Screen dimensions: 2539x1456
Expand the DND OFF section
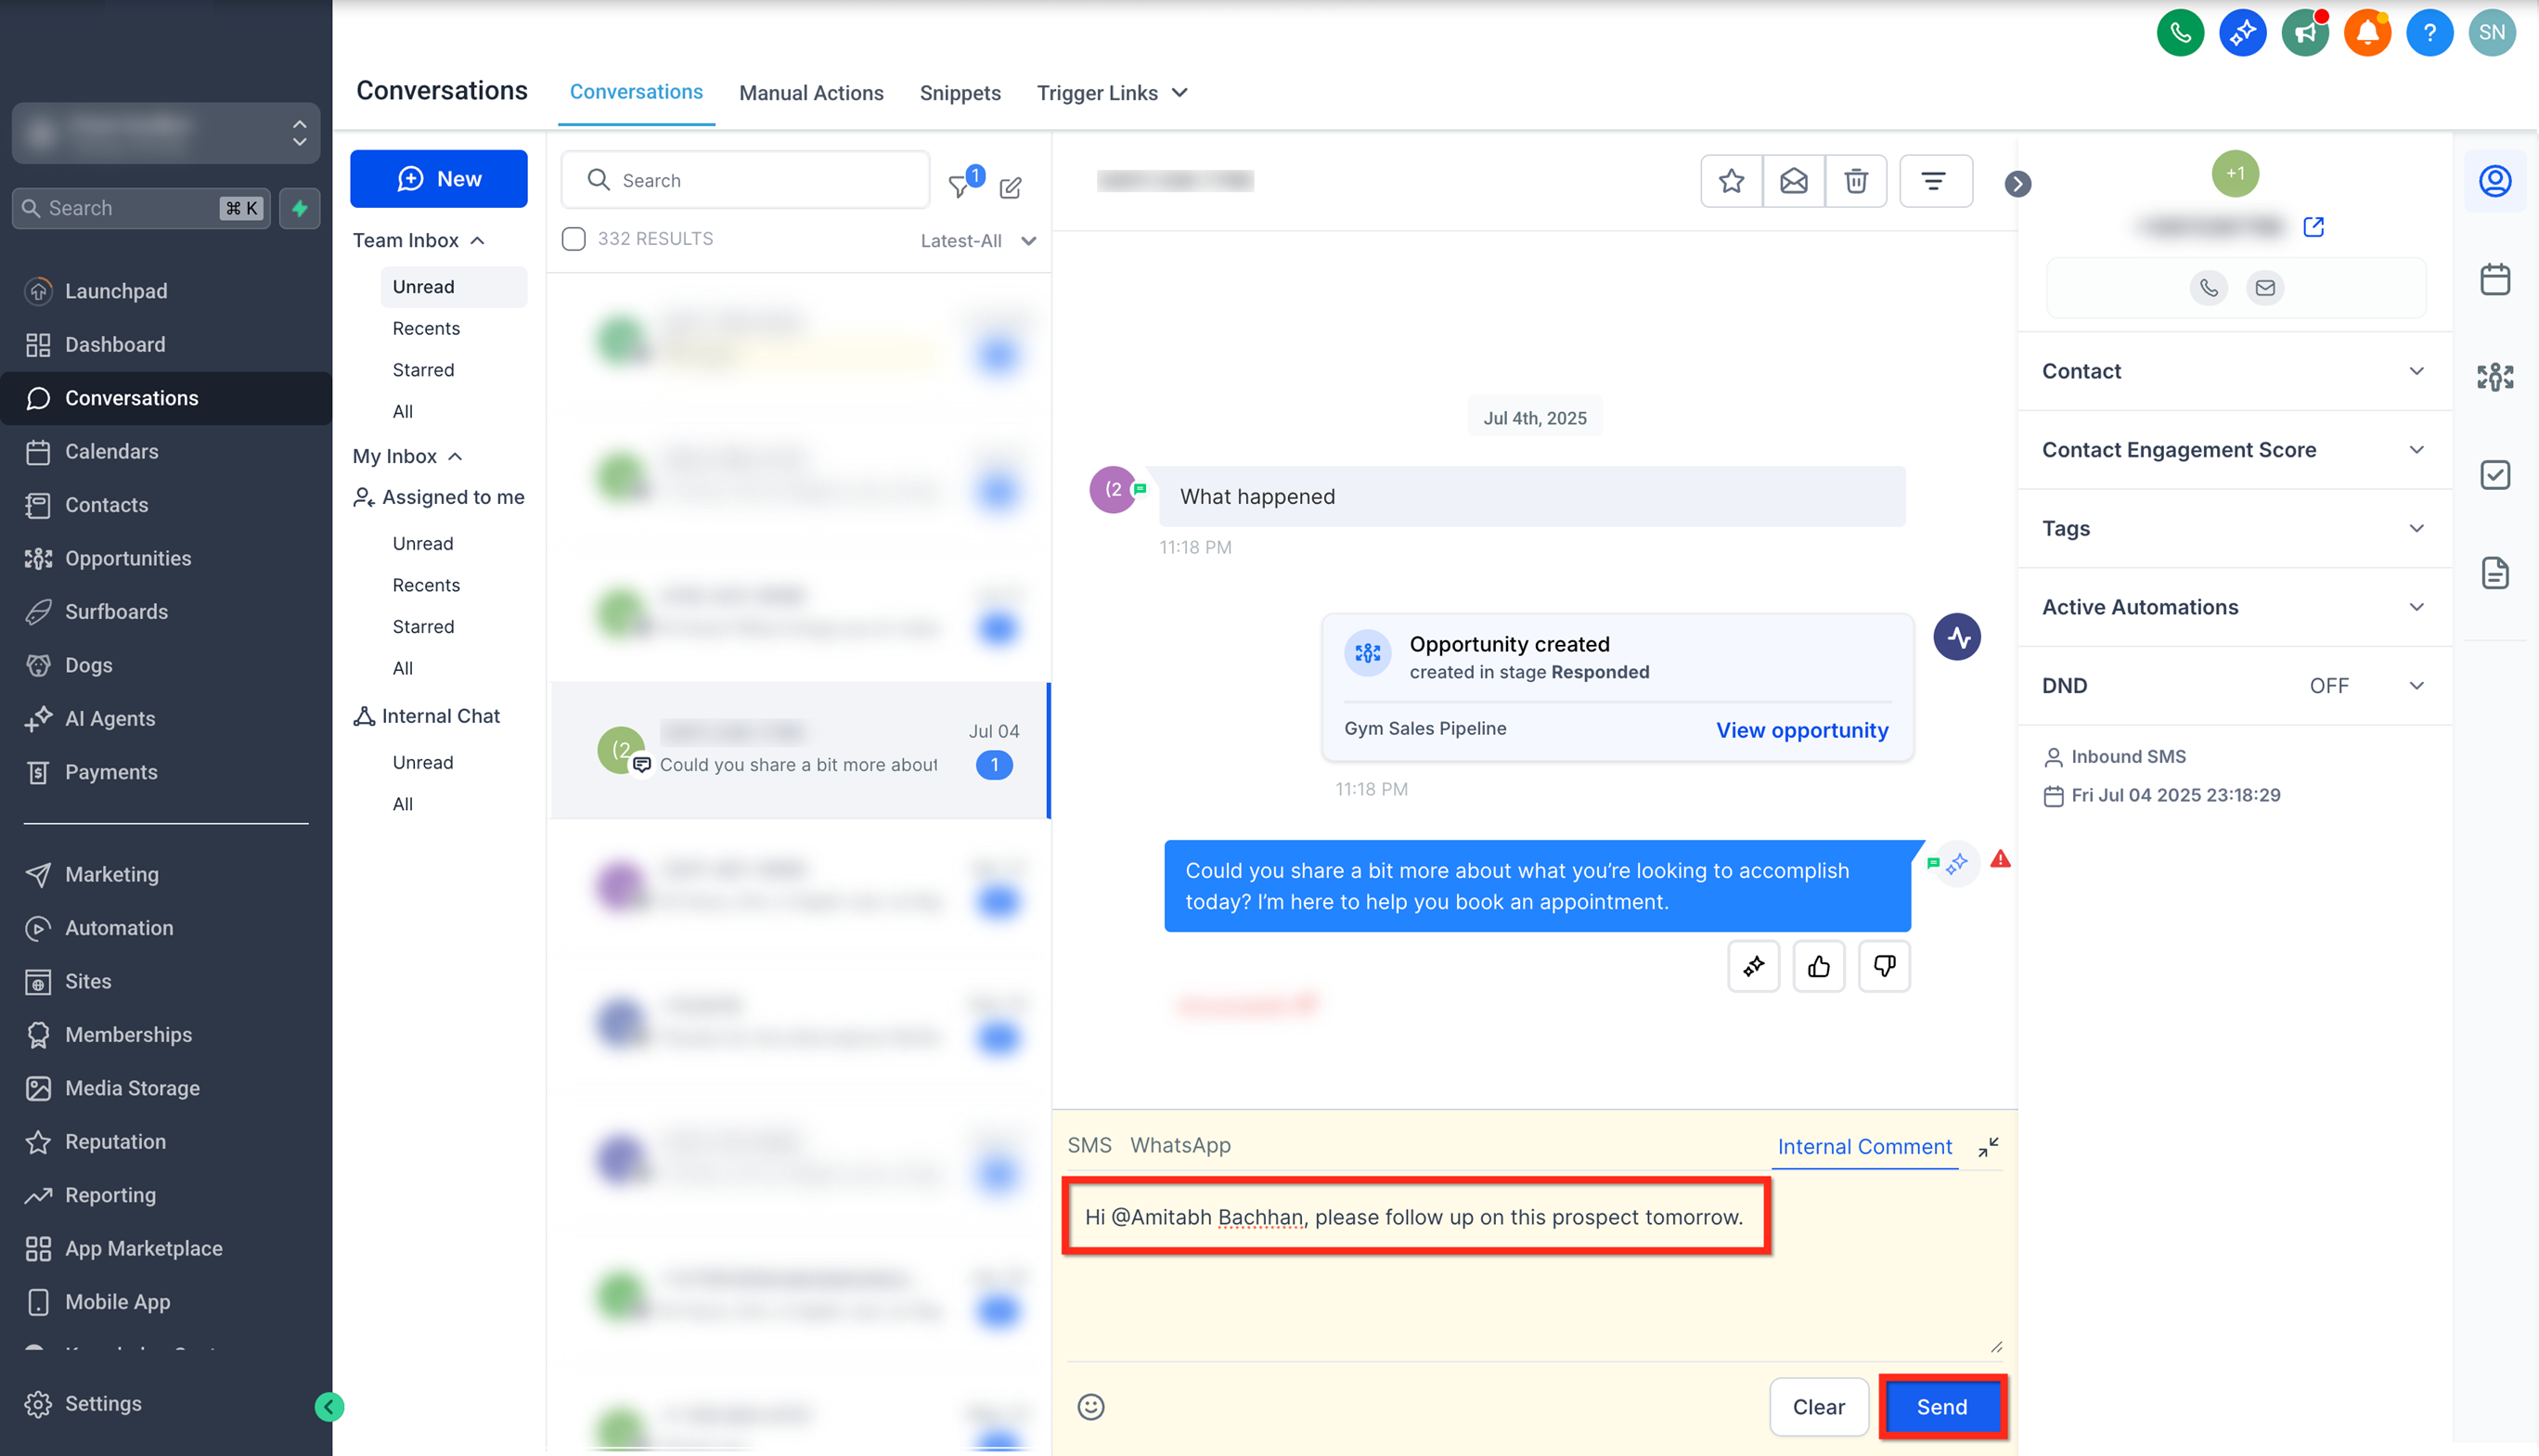[2416, 686]
